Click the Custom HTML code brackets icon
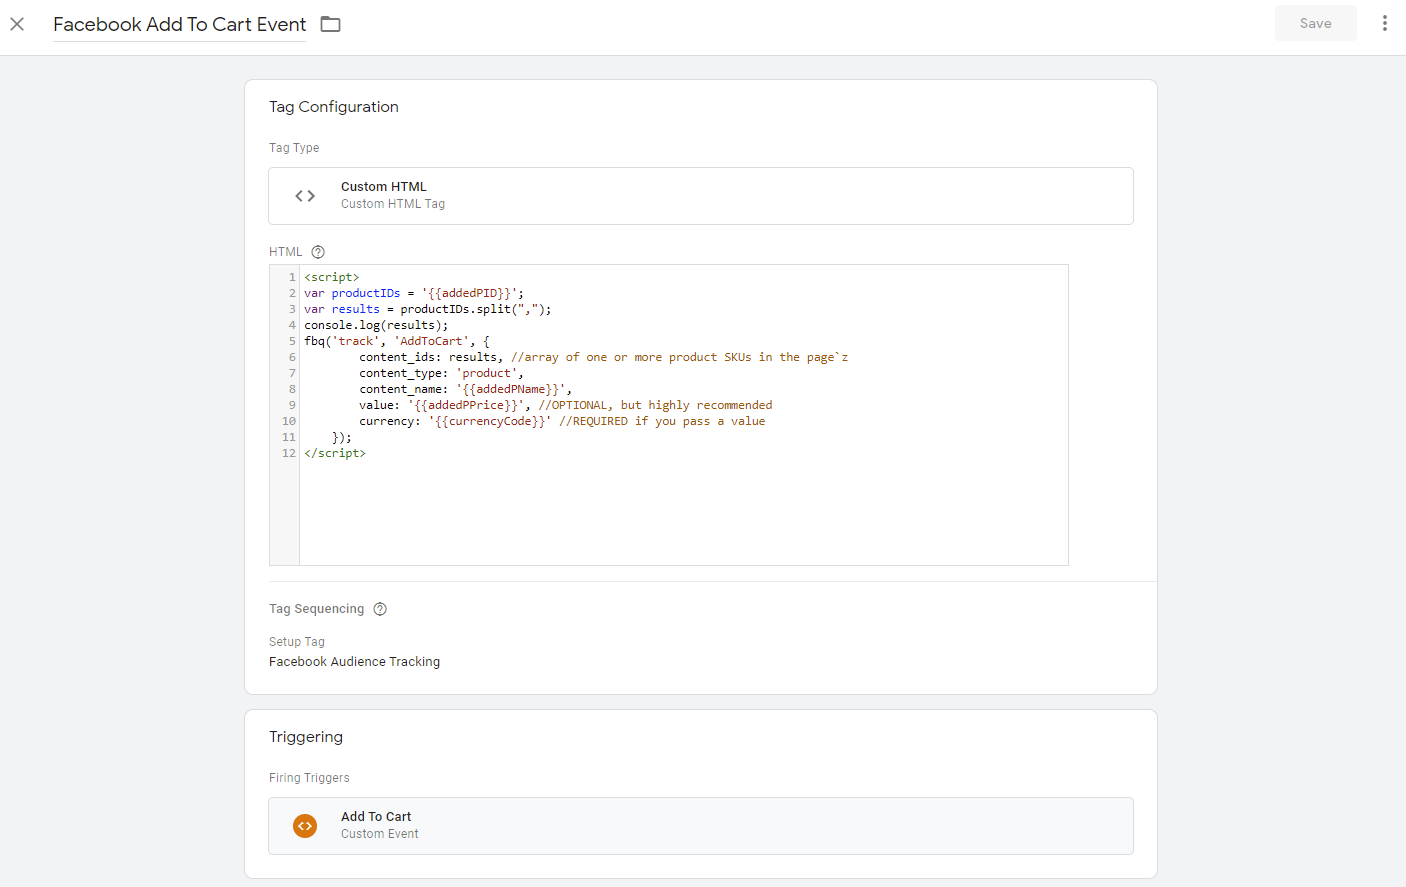Screen dimensions: 1406x887 (x=305, y=196)
